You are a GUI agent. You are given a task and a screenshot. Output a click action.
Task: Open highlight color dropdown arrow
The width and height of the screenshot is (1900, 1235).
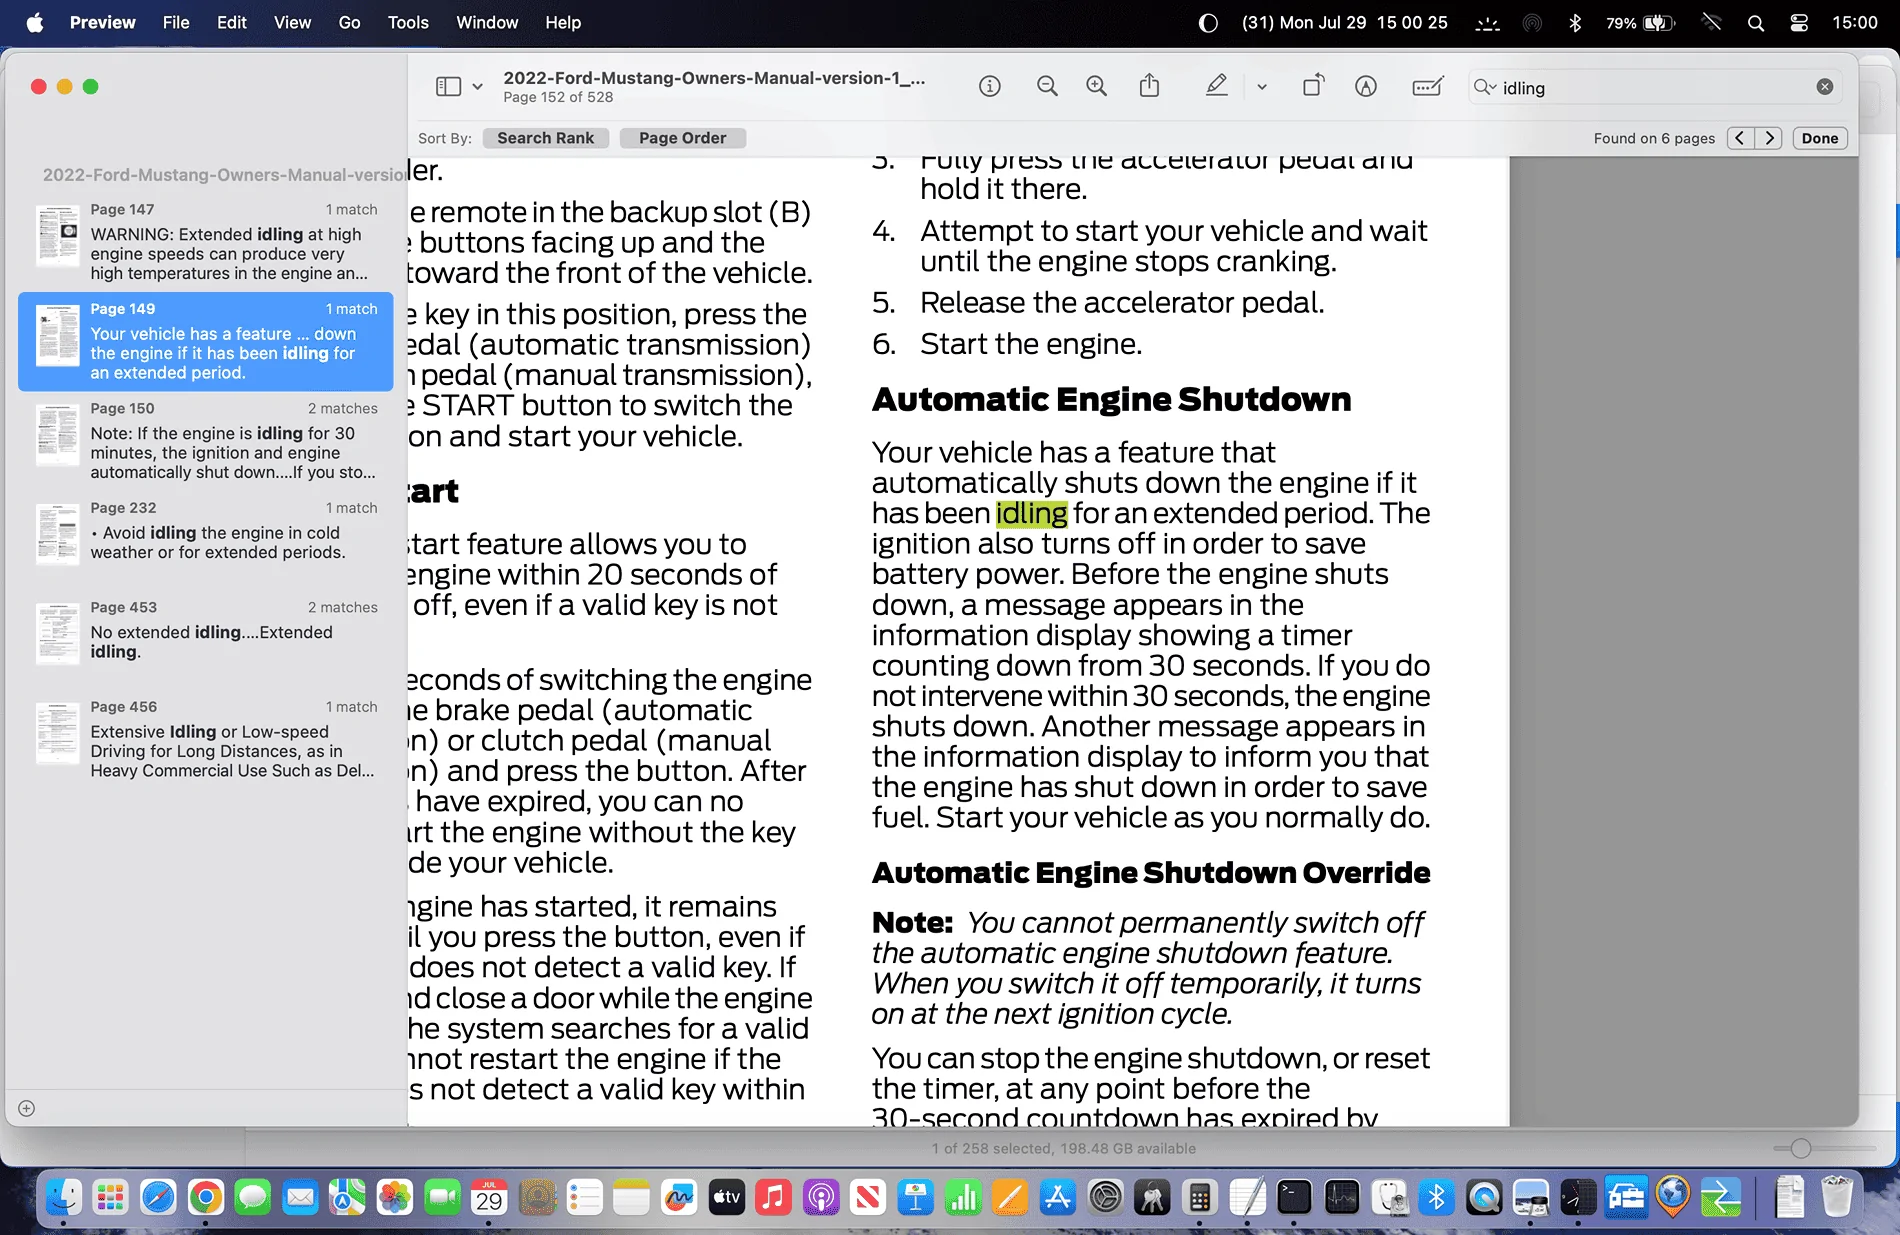pos(1262,87)
